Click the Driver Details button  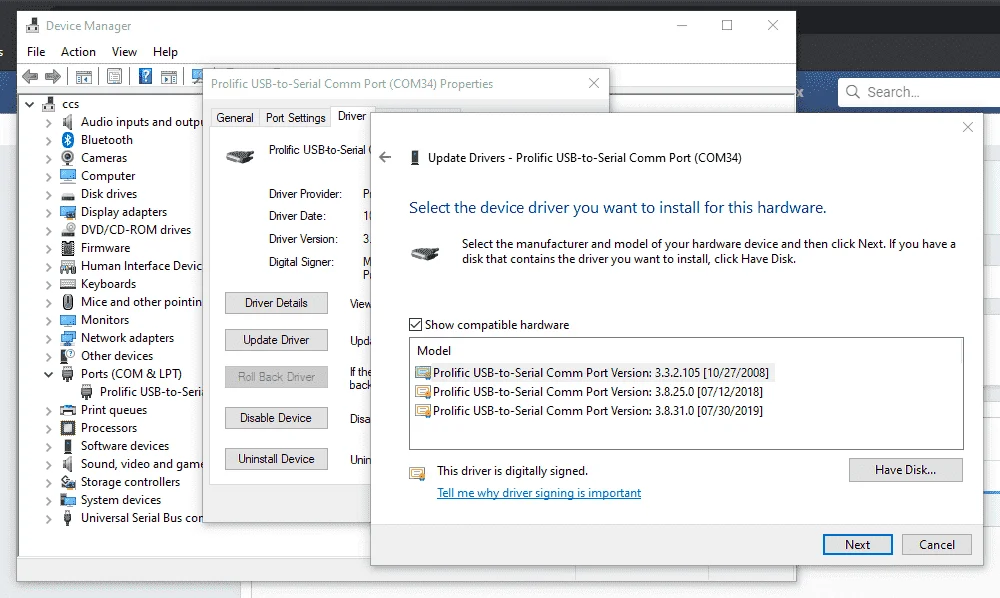click(x=276, y=303)
